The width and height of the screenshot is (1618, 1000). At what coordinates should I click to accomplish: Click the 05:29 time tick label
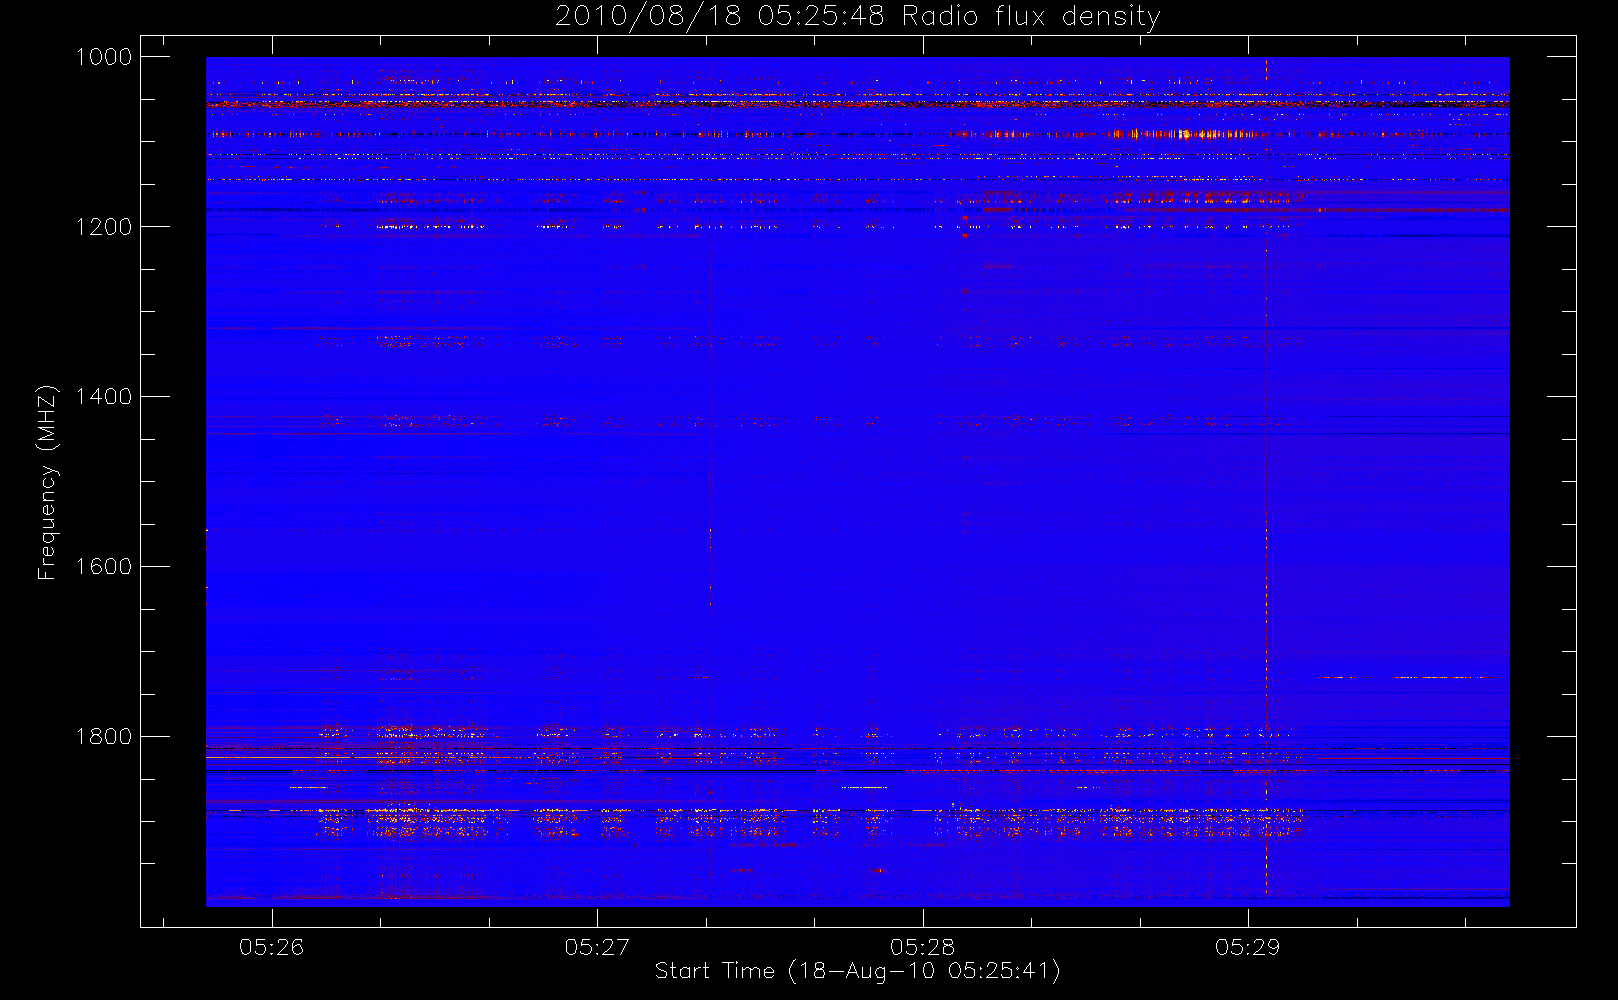[1247, 947]
